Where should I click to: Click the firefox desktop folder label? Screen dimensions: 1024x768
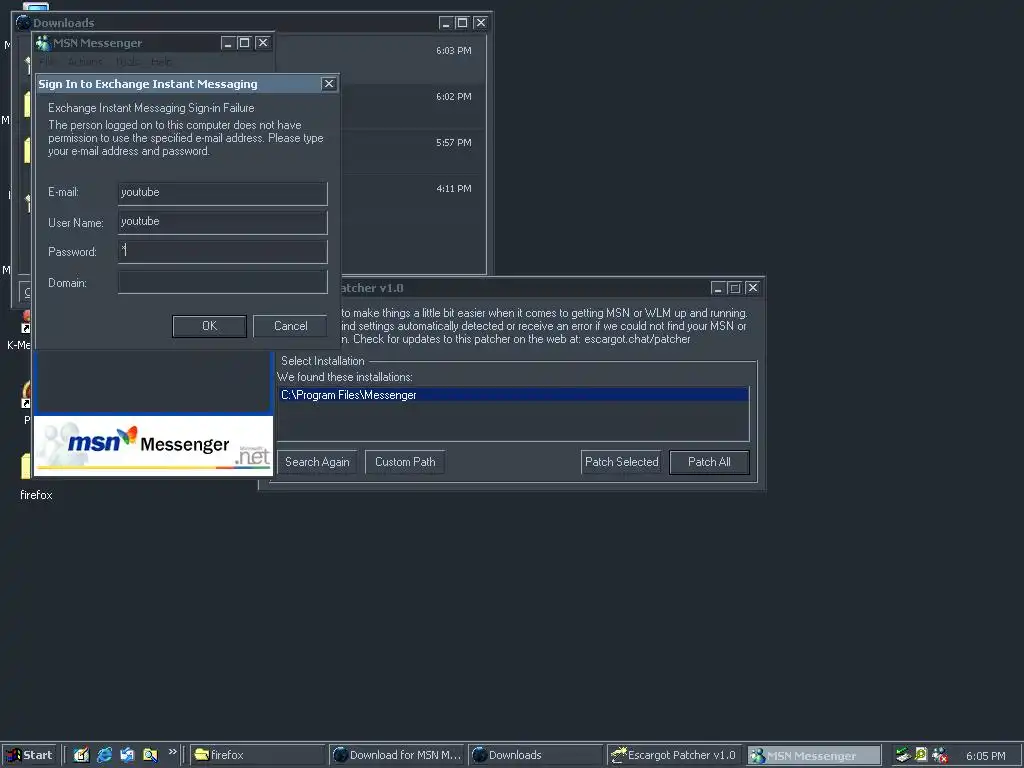coord(36,495)
